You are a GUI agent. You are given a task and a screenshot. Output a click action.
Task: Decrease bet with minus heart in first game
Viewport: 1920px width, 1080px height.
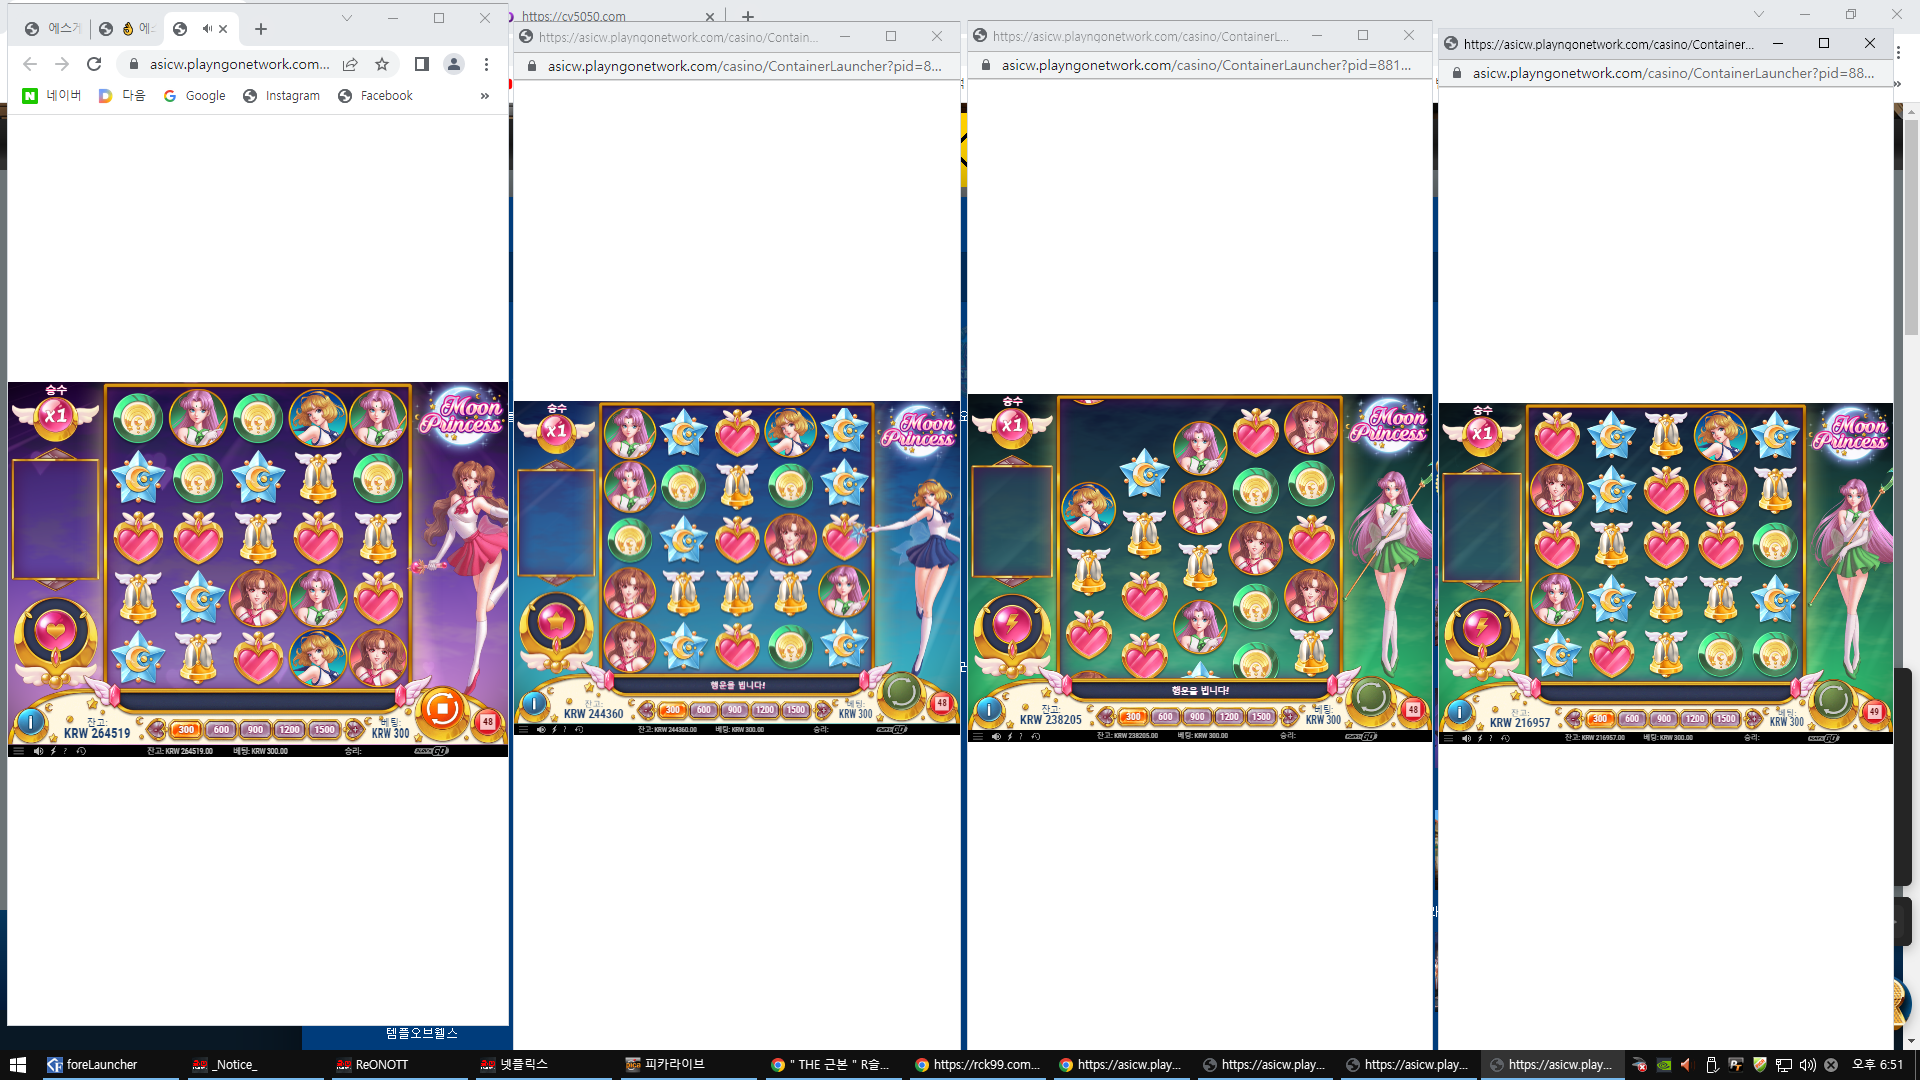point(157,730)
